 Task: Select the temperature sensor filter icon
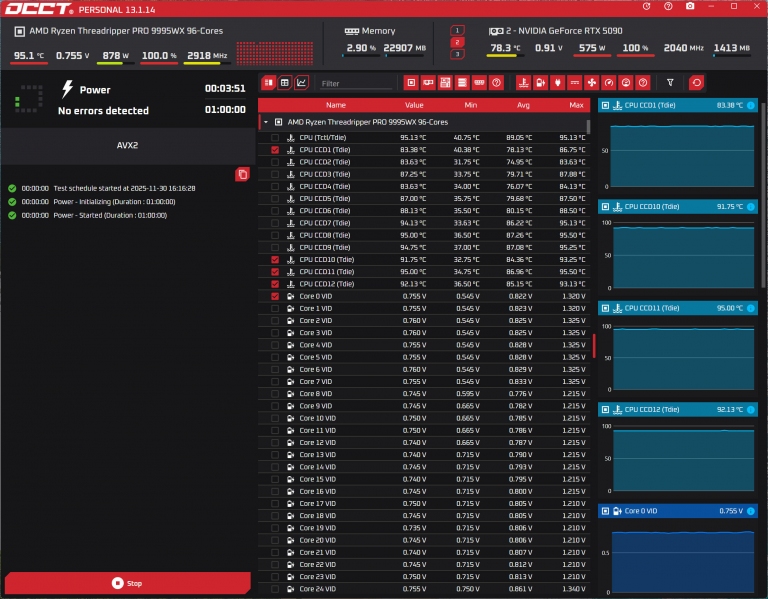523,83
